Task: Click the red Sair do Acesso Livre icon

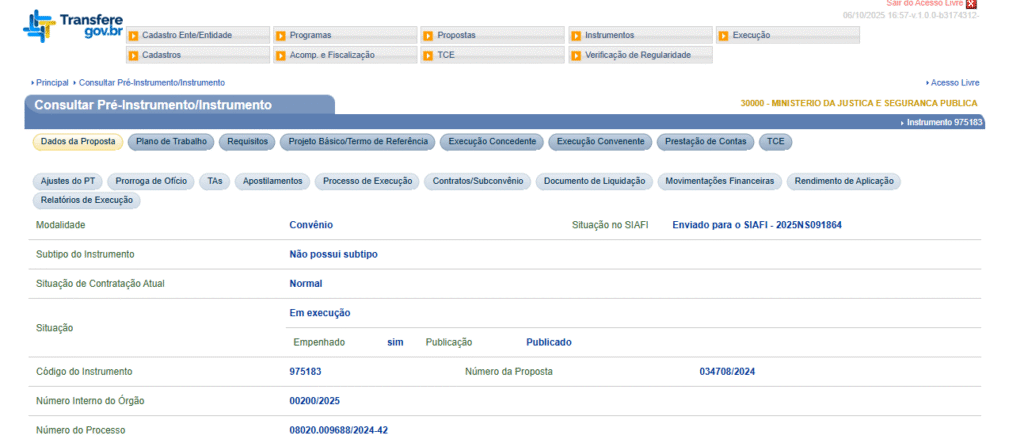Action: pos(971,5)
